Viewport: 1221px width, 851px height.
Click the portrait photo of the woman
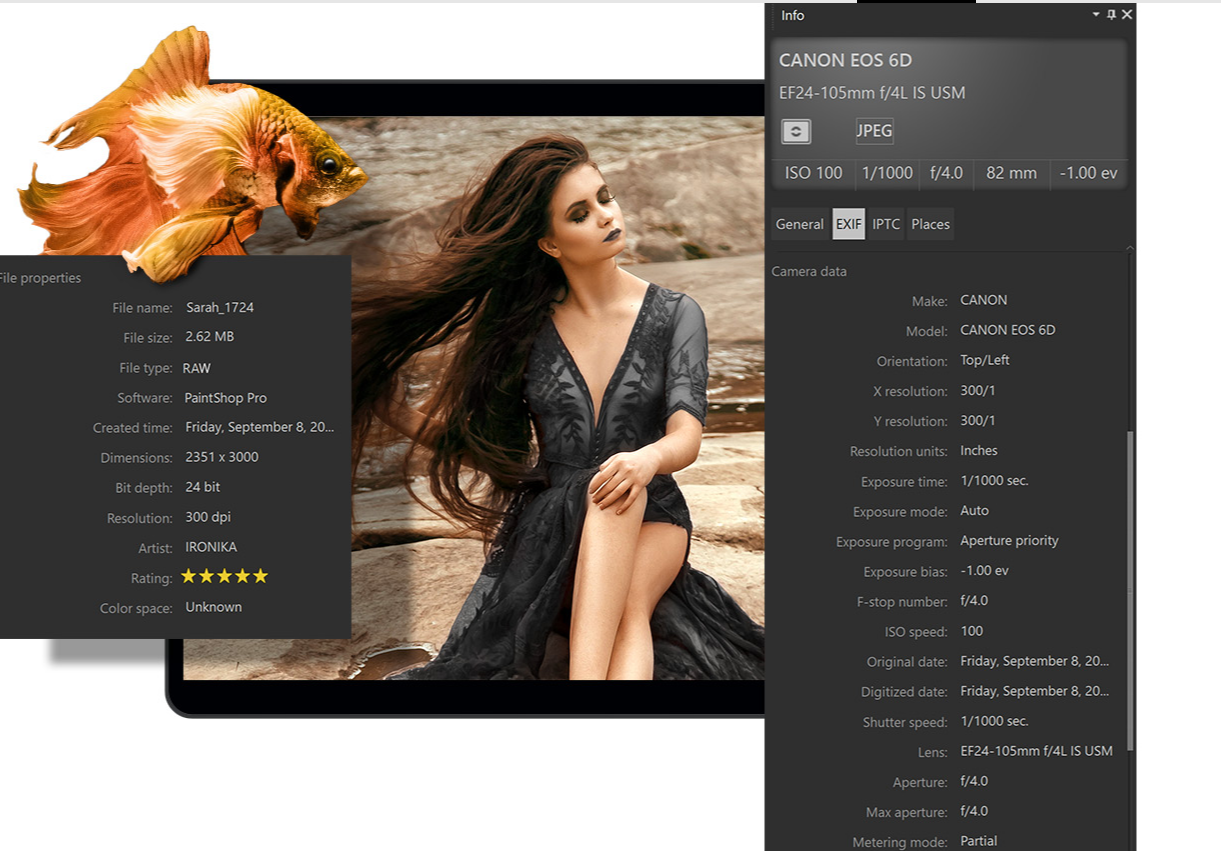pos(560,400)
